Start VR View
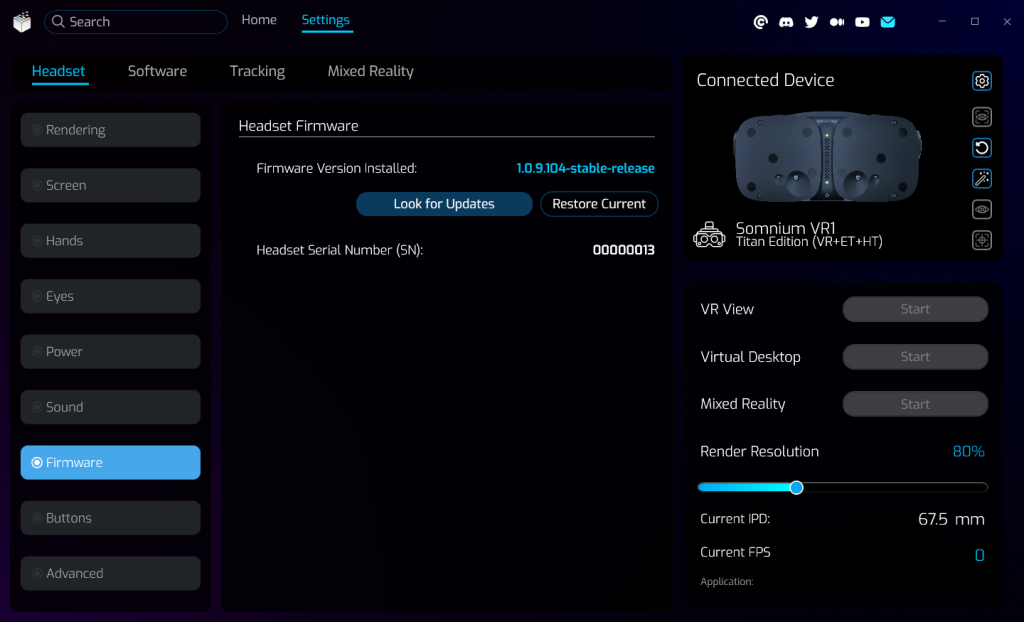 pyautogui.click(x=915, y=309)
